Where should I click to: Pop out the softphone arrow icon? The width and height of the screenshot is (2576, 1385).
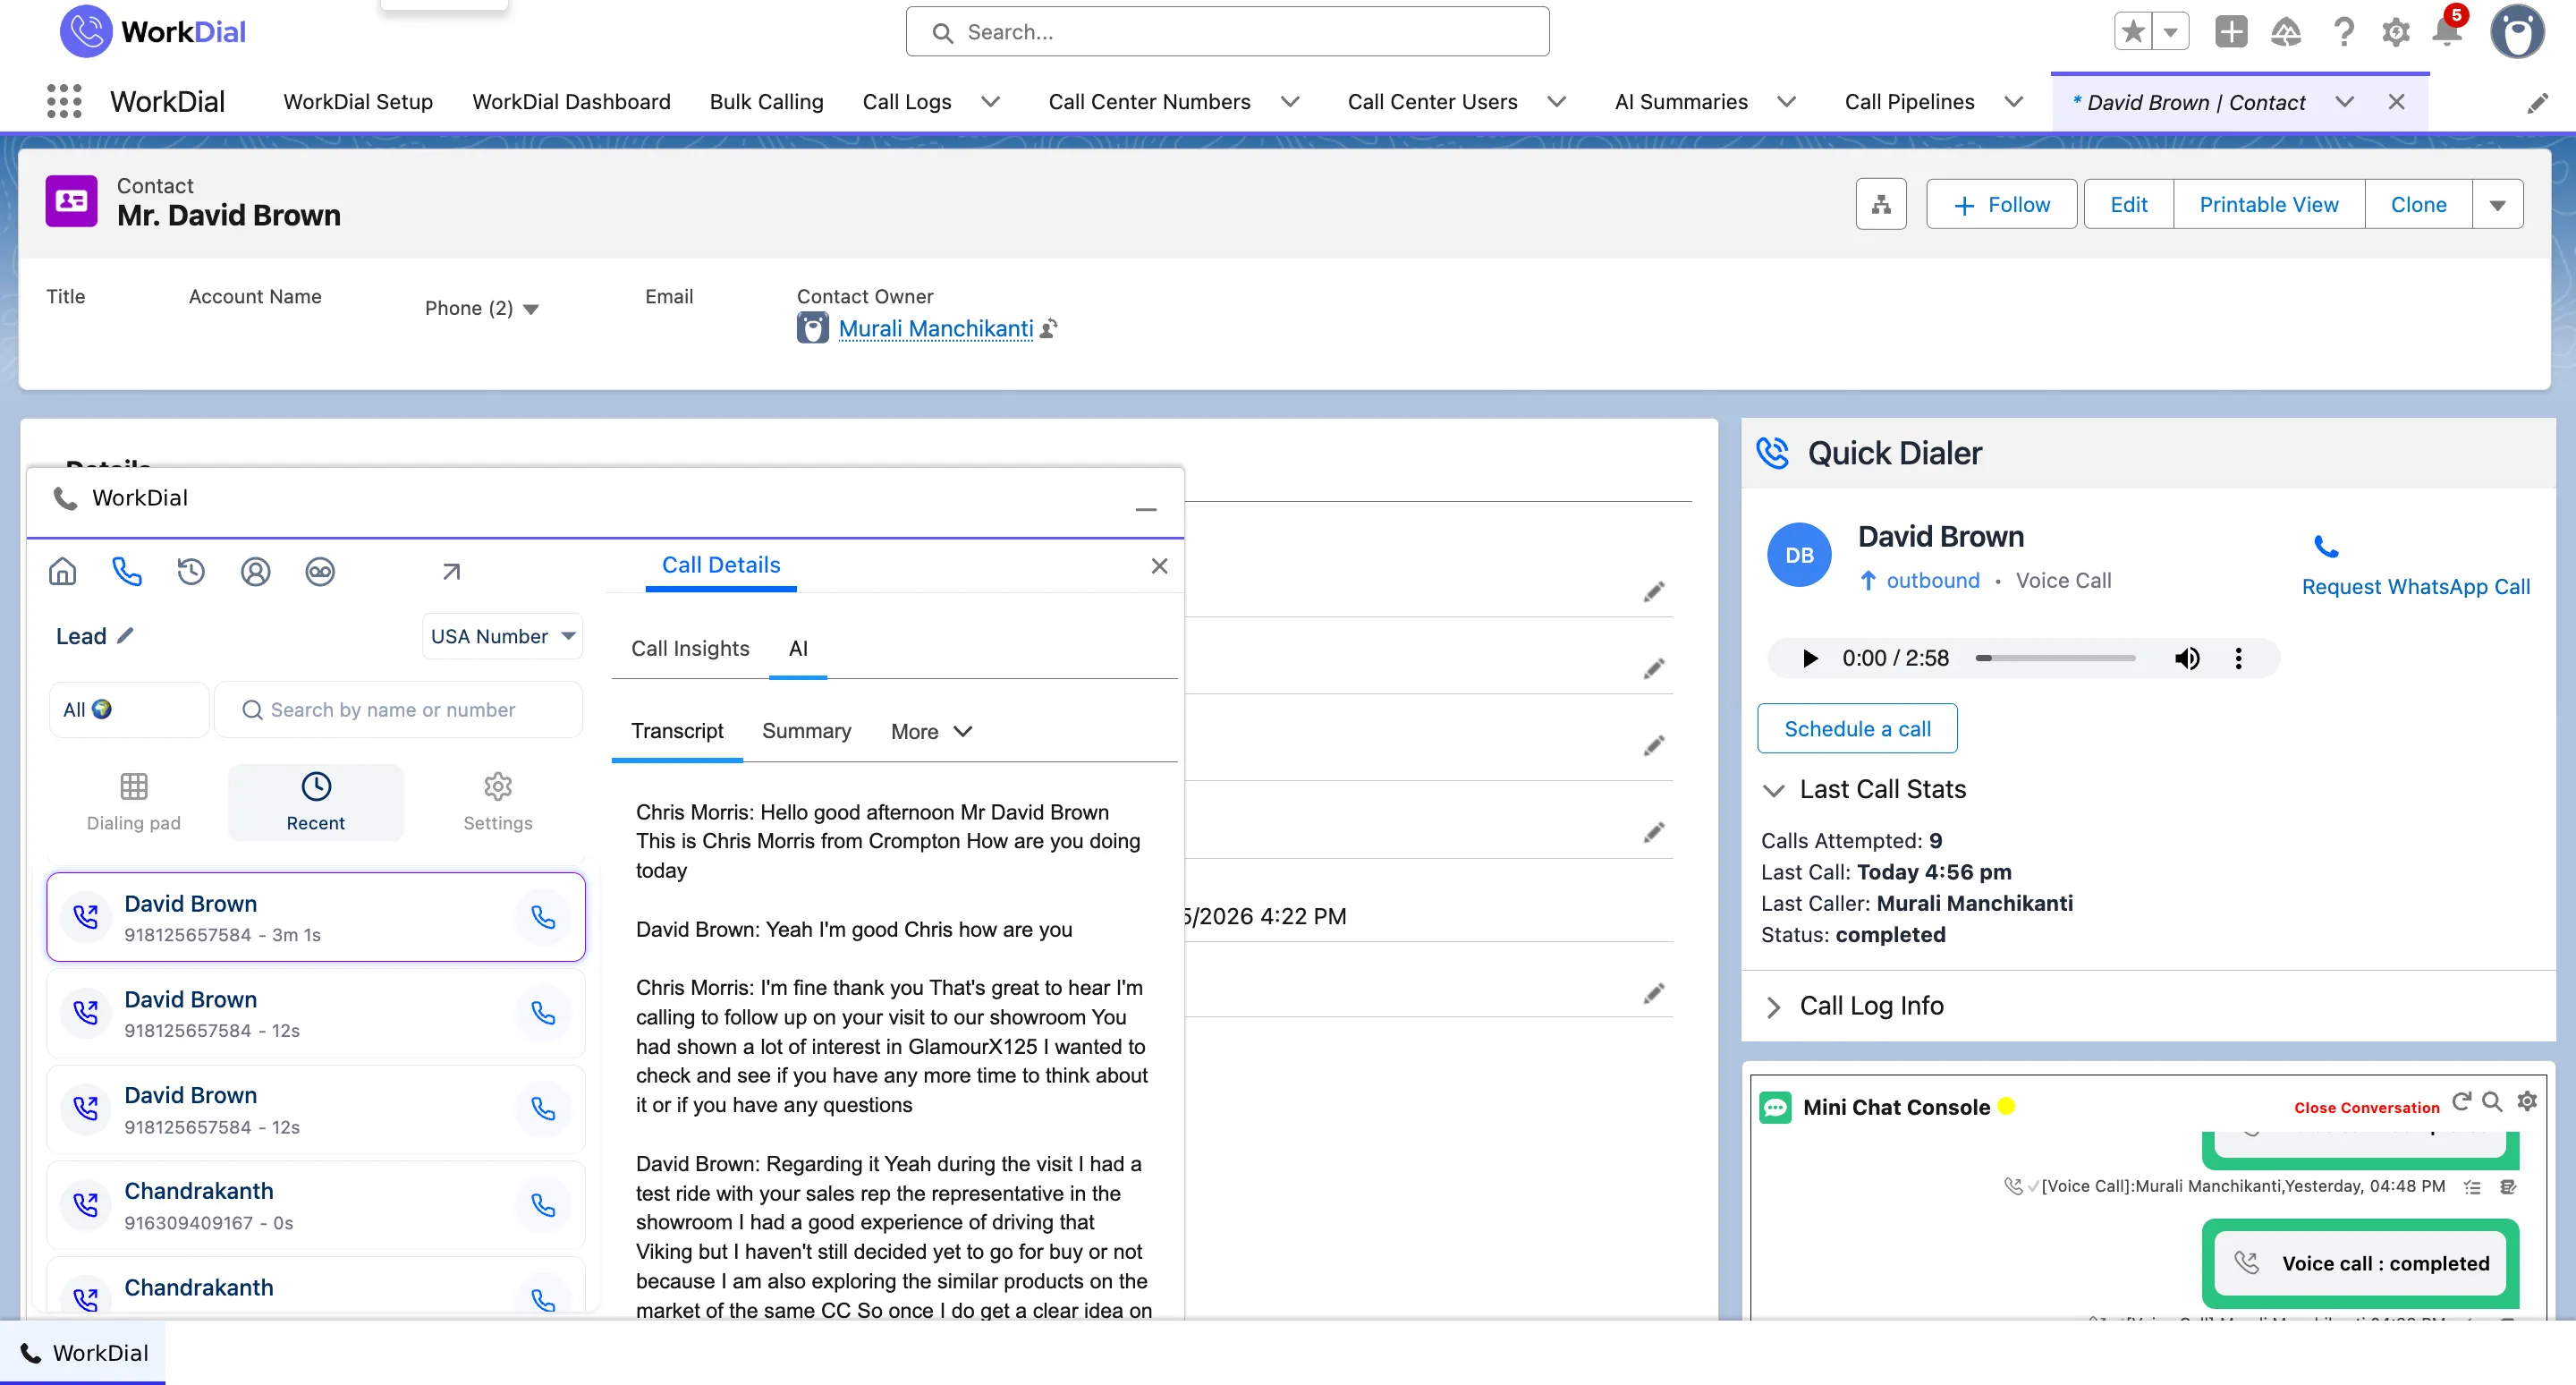coord(451,571)
